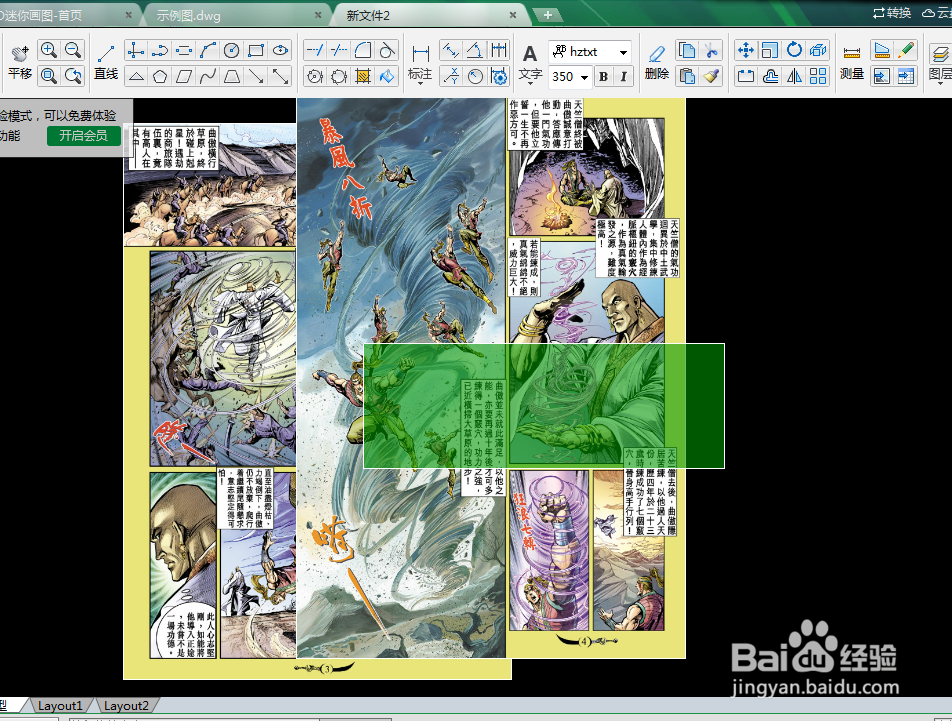The height and width of the screenshot is (721, 952).
Task: Toggle bold text formatting
Action: 603,76
